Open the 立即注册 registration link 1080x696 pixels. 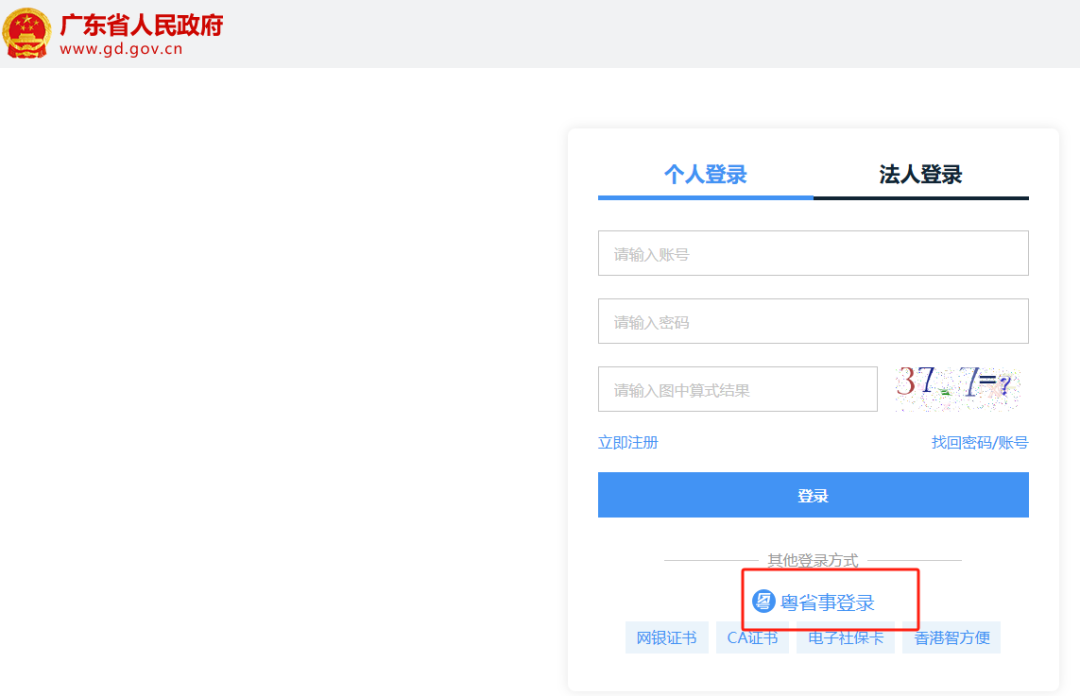tap(627, 441)
